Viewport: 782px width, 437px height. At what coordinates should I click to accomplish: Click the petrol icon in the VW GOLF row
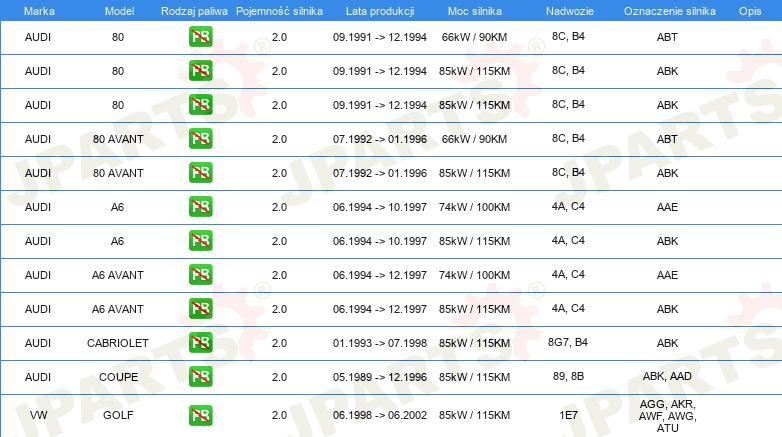200,415
